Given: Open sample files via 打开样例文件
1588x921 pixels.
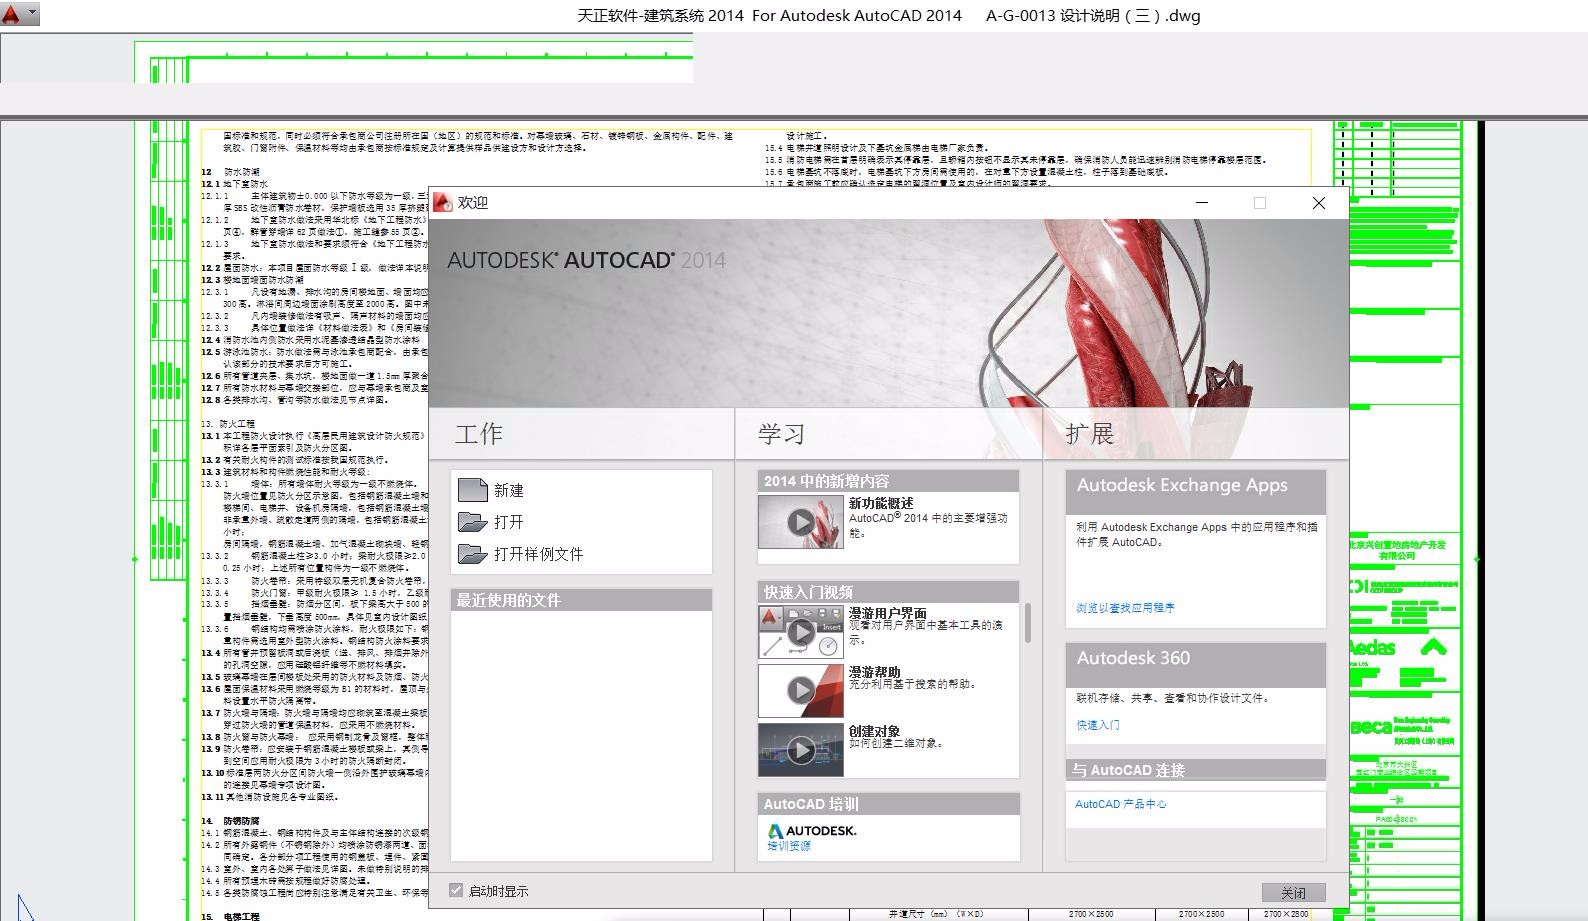Looking at the screenshot, I should [x=538, y=554].
